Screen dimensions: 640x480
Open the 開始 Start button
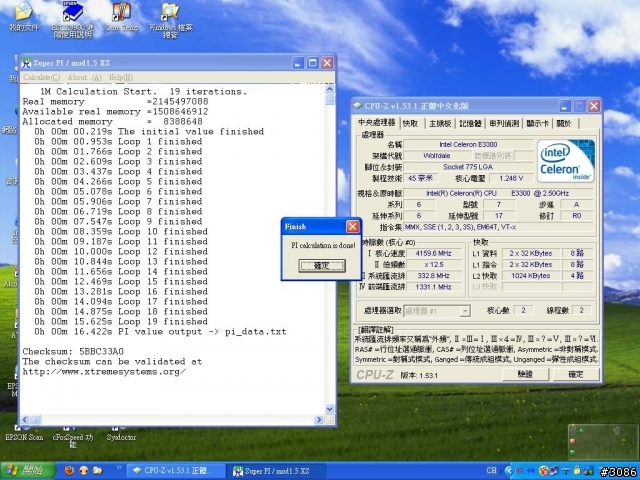tap(28, 471)
